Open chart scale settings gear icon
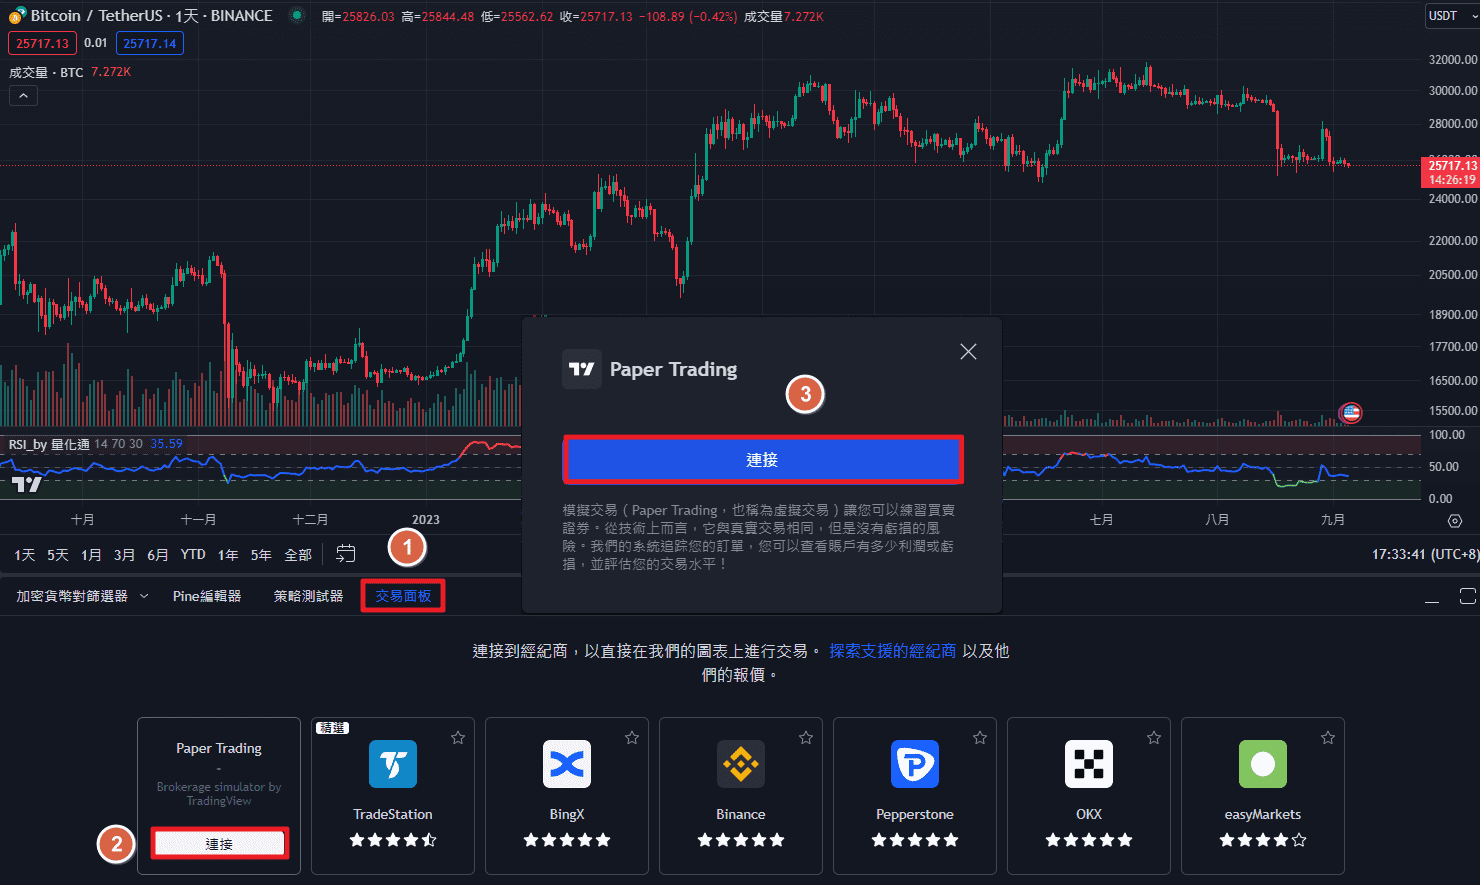This screenshot has height=885, width=1480. coord(1455,521)
